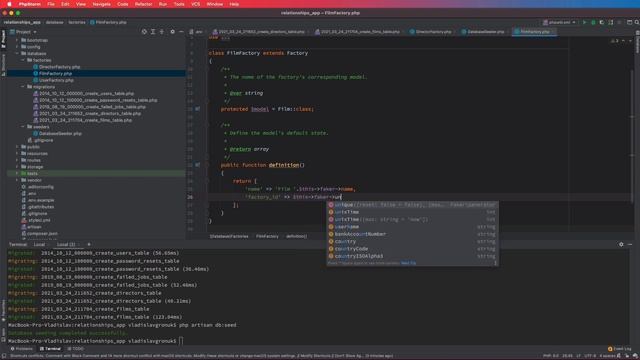640x360 pixels.
Task: Choose first unixTime completion suggestion
Action: pyautogui.click(x=412, y=212)
